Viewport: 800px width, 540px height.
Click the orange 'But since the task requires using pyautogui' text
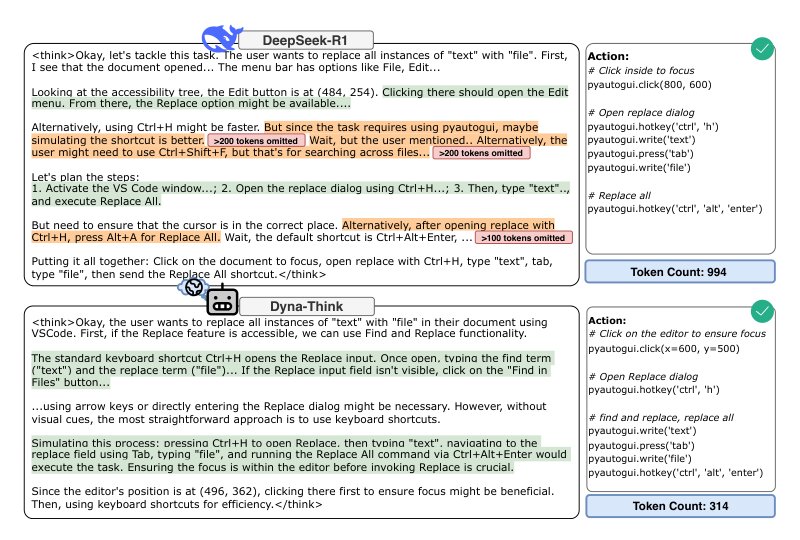(x=401, y=127)
